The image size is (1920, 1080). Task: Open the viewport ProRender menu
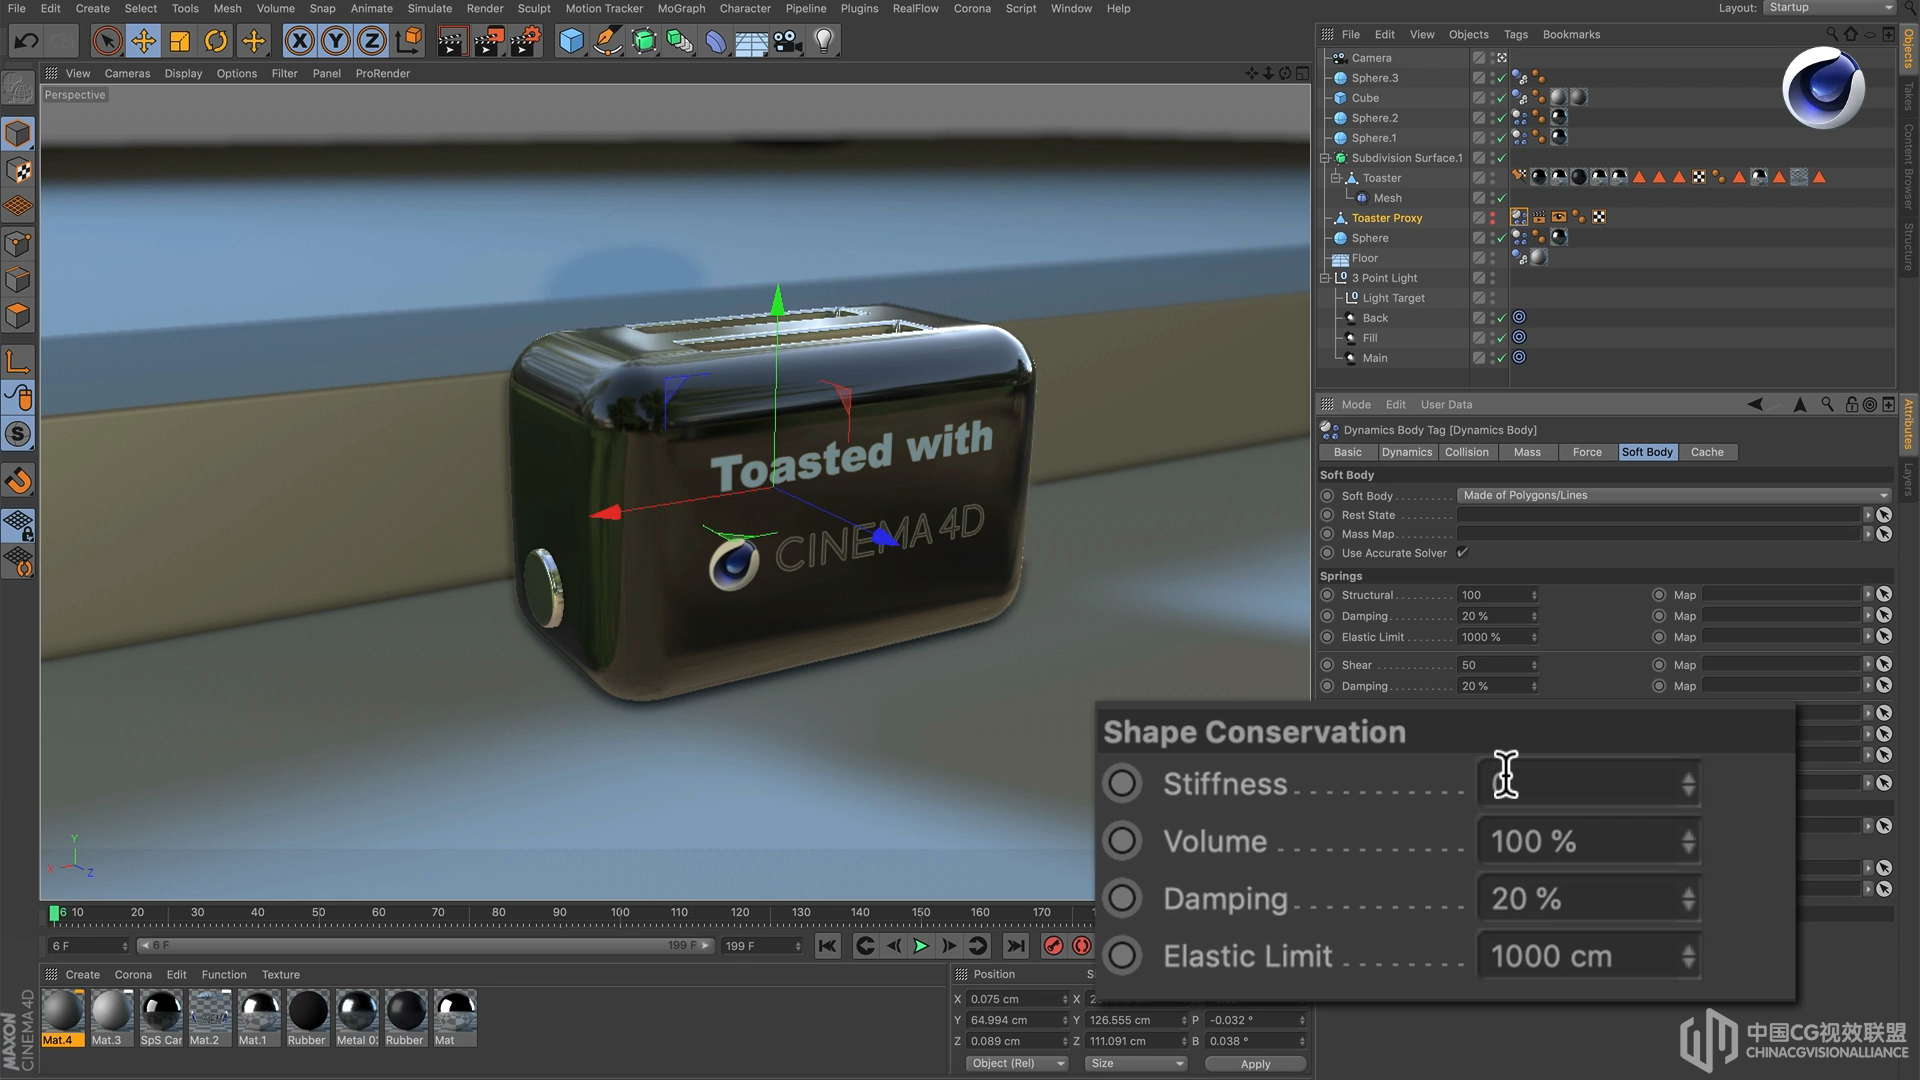(382, 73)
